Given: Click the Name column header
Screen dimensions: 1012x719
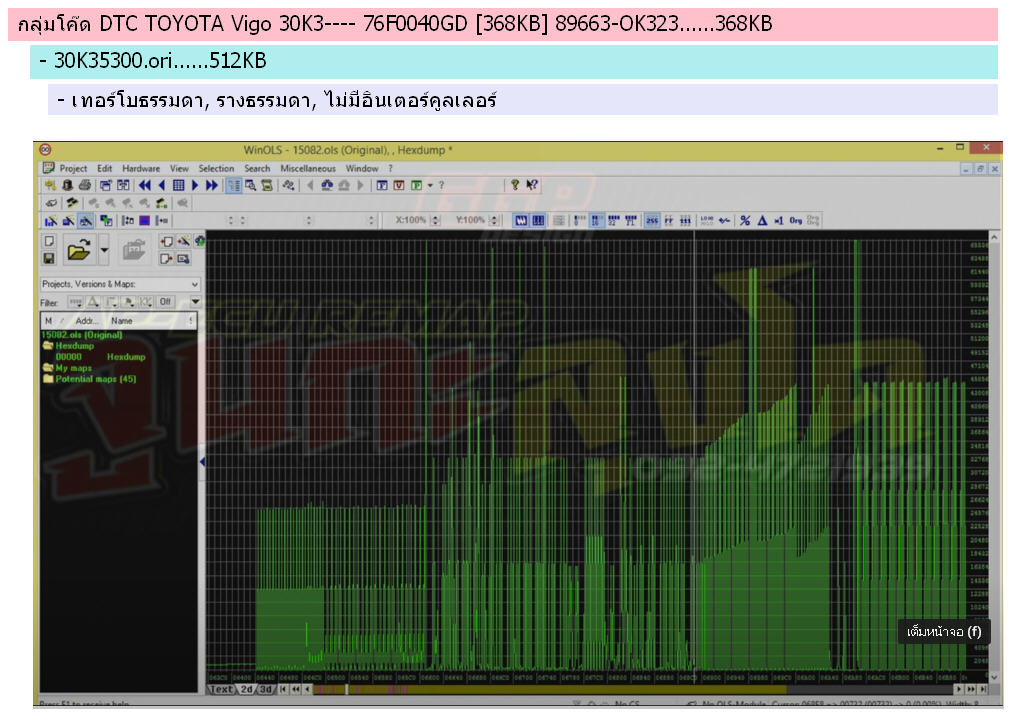Looking at the screenshot, I should point(121,321).
